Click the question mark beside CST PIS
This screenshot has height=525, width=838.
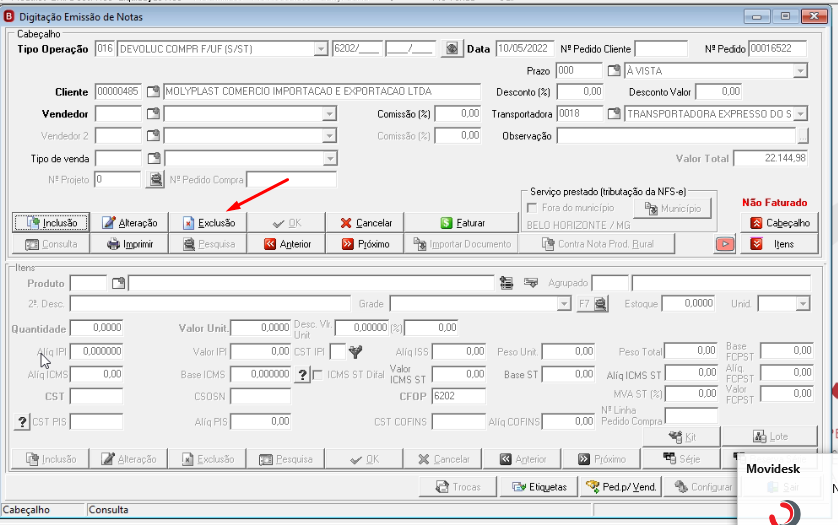[22, 422]
